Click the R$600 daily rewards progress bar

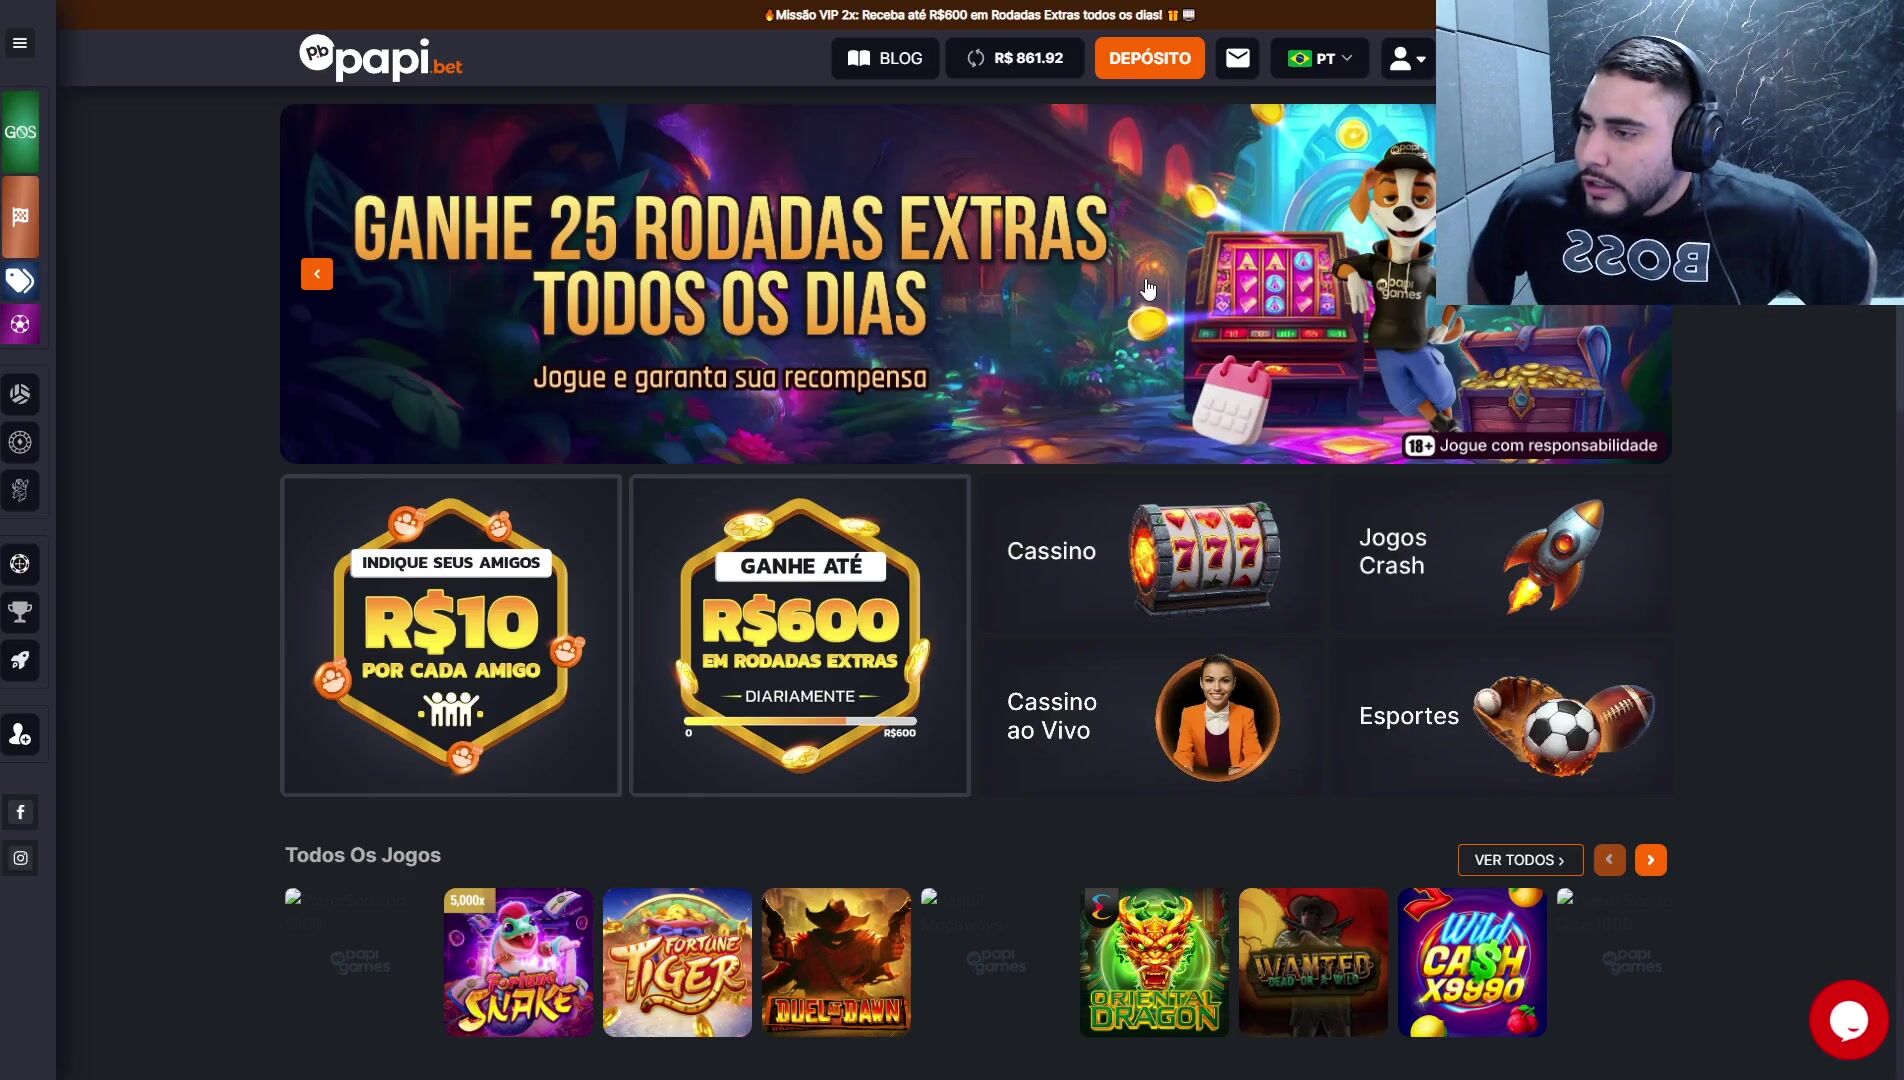800,721
